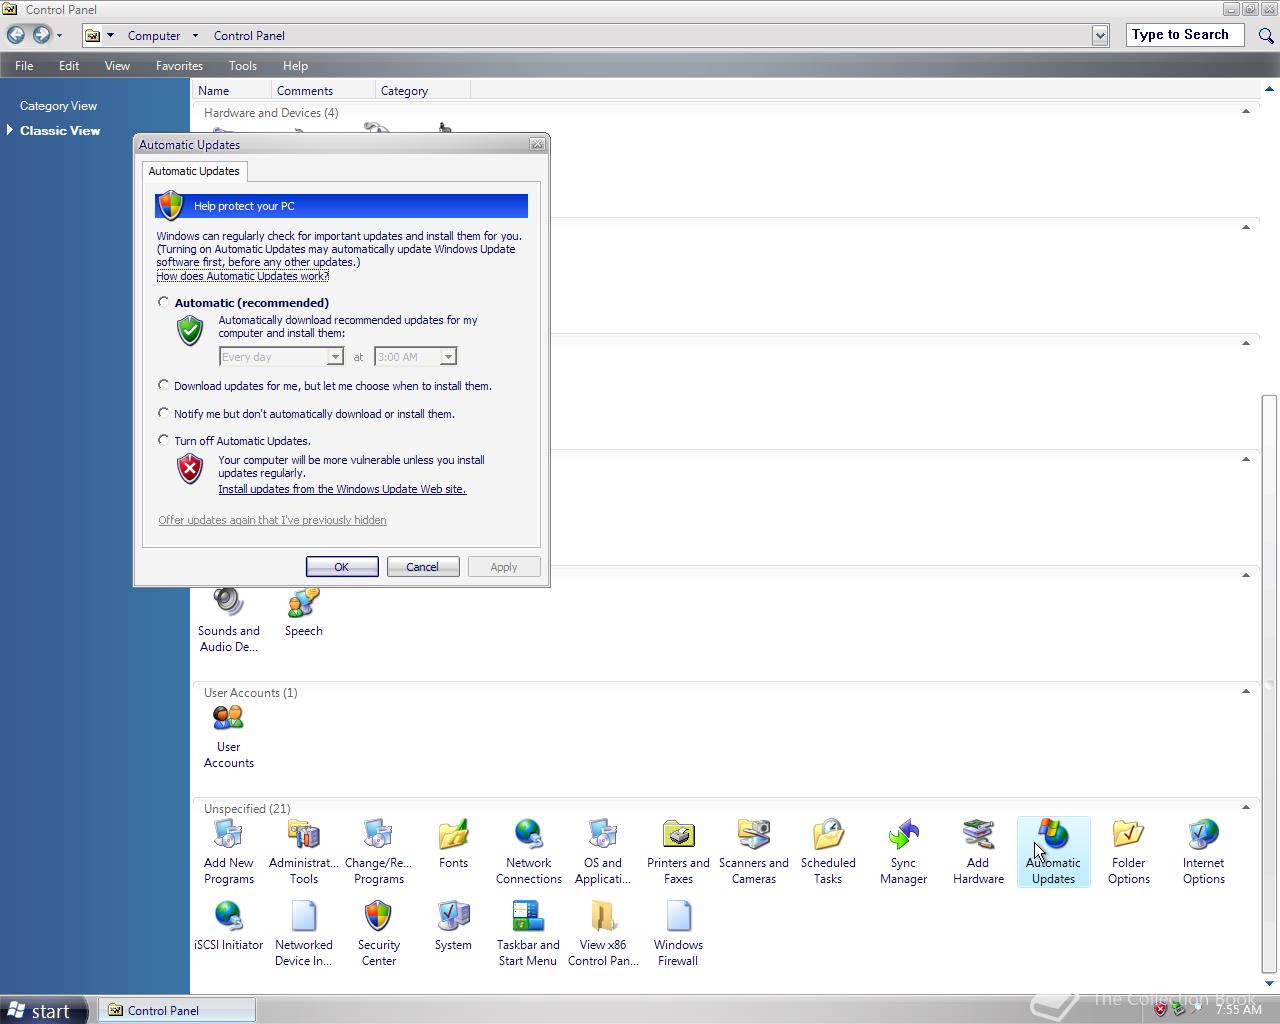This screenshot has height=1024, width=1280.
Task: Click the Back navigation button
Action: 16,35
